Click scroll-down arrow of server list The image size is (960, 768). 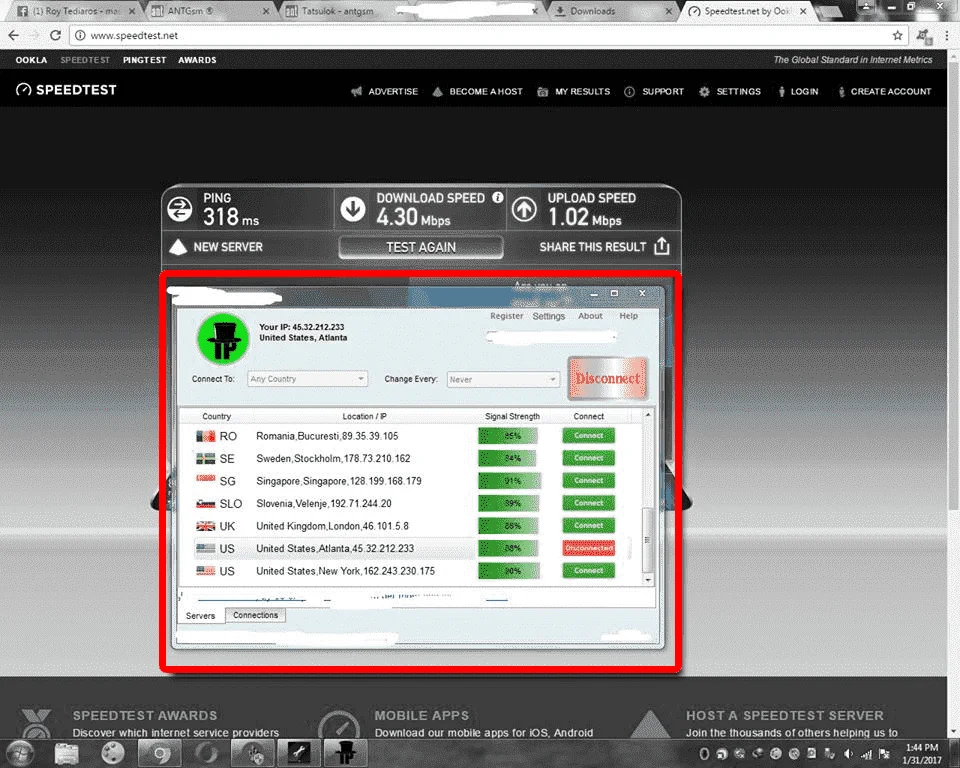pos(648,579)
